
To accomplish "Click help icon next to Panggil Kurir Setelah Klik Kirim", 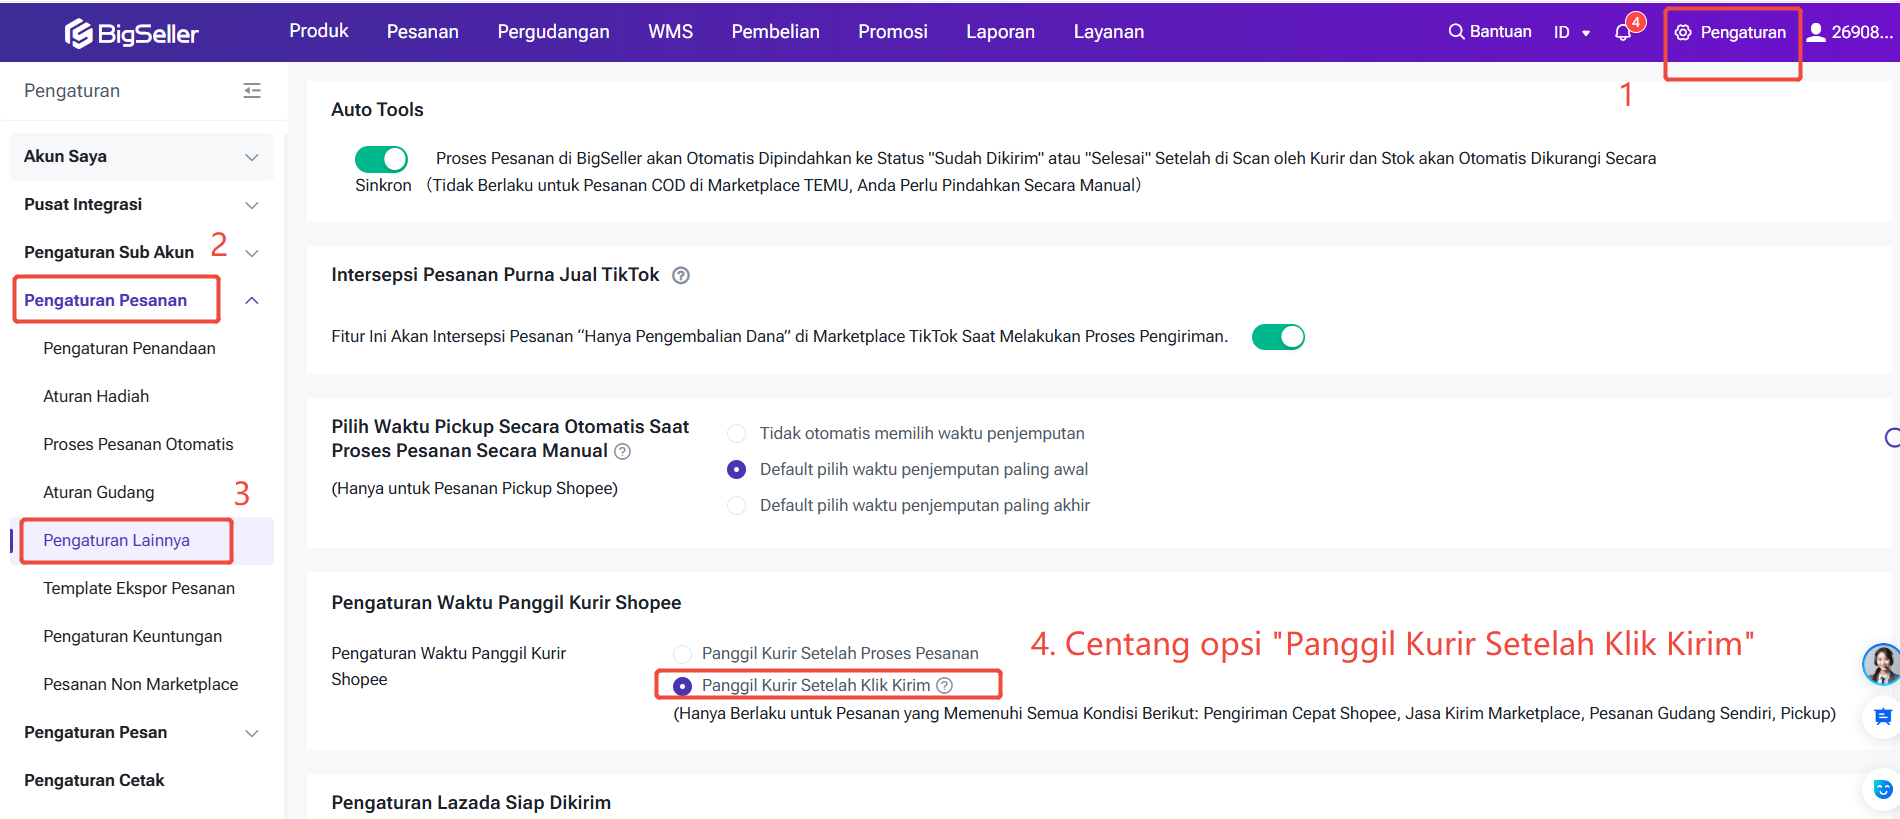I will (945, 685).
